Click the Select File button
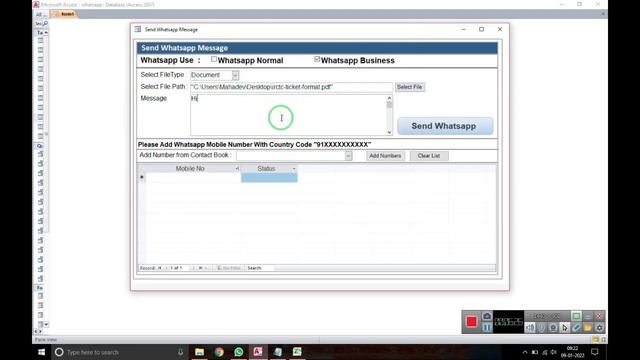640x360 pixels. click(x=409, y=87)
